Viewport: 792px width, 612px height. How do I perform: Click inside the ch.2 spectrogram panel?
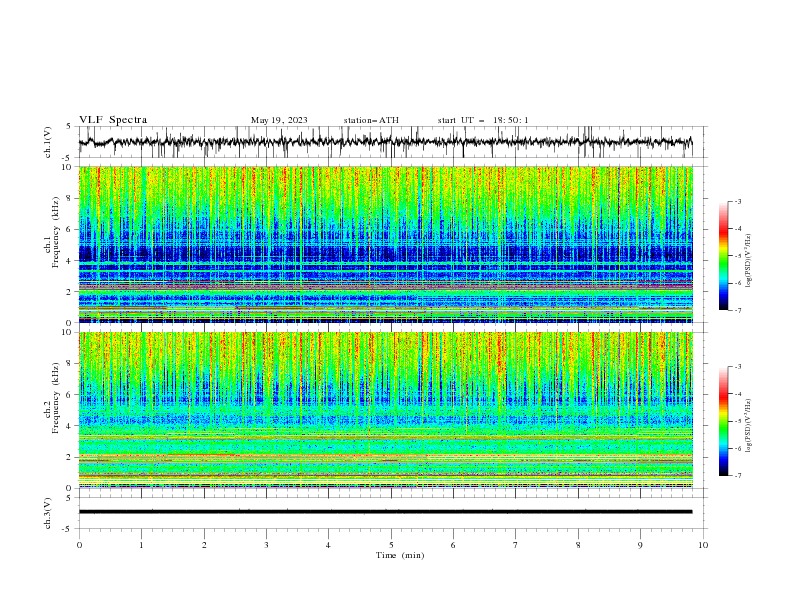[x=385, y=410]
